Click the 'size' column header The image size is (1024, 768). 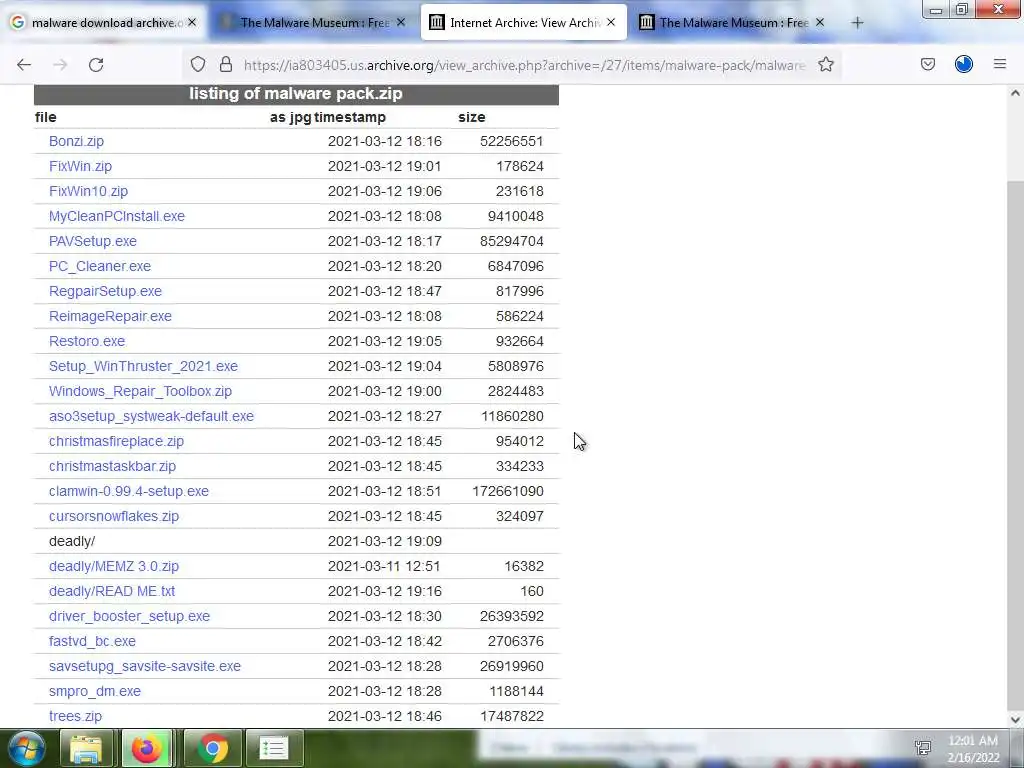[x=472, y=118]
